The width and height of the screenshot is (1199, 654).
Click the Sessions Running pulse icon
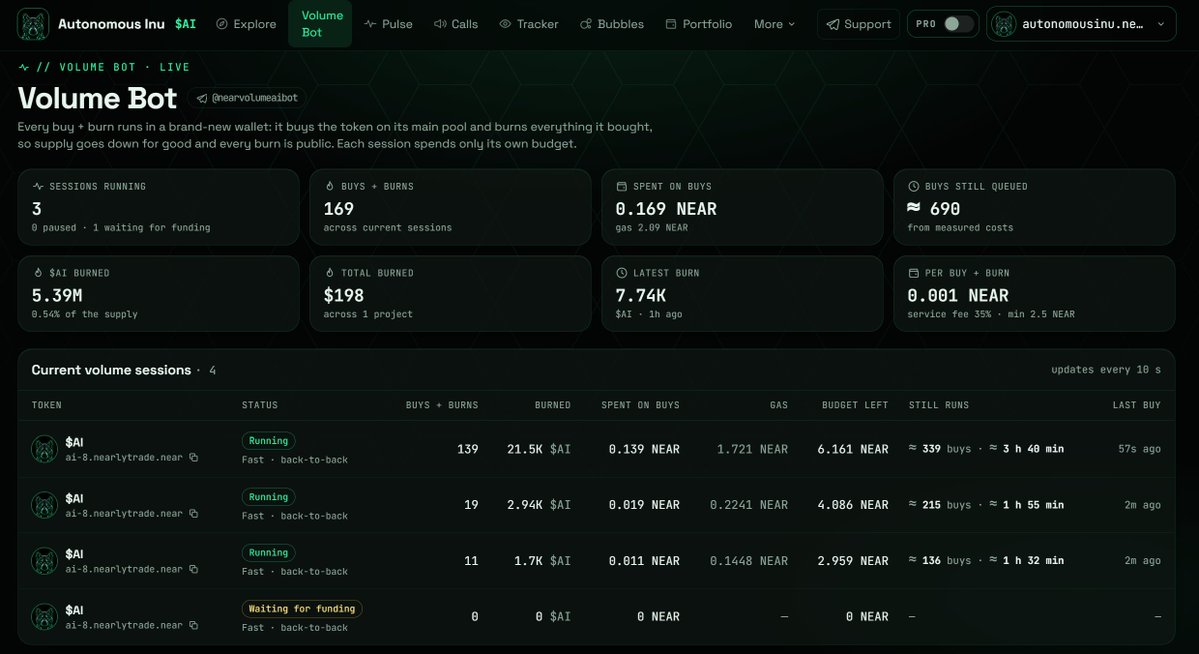[x=38, y=187]
